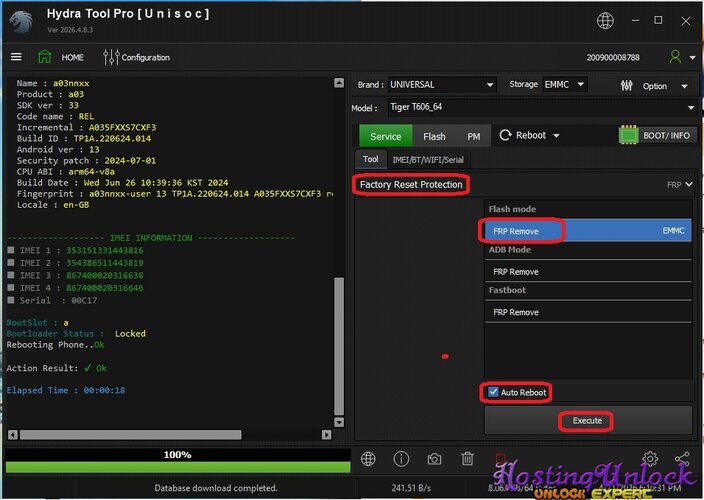This screenshot has height=500, width=704.
Task: Open settings gear icon at bottom
Action: [x=650, y=459]
